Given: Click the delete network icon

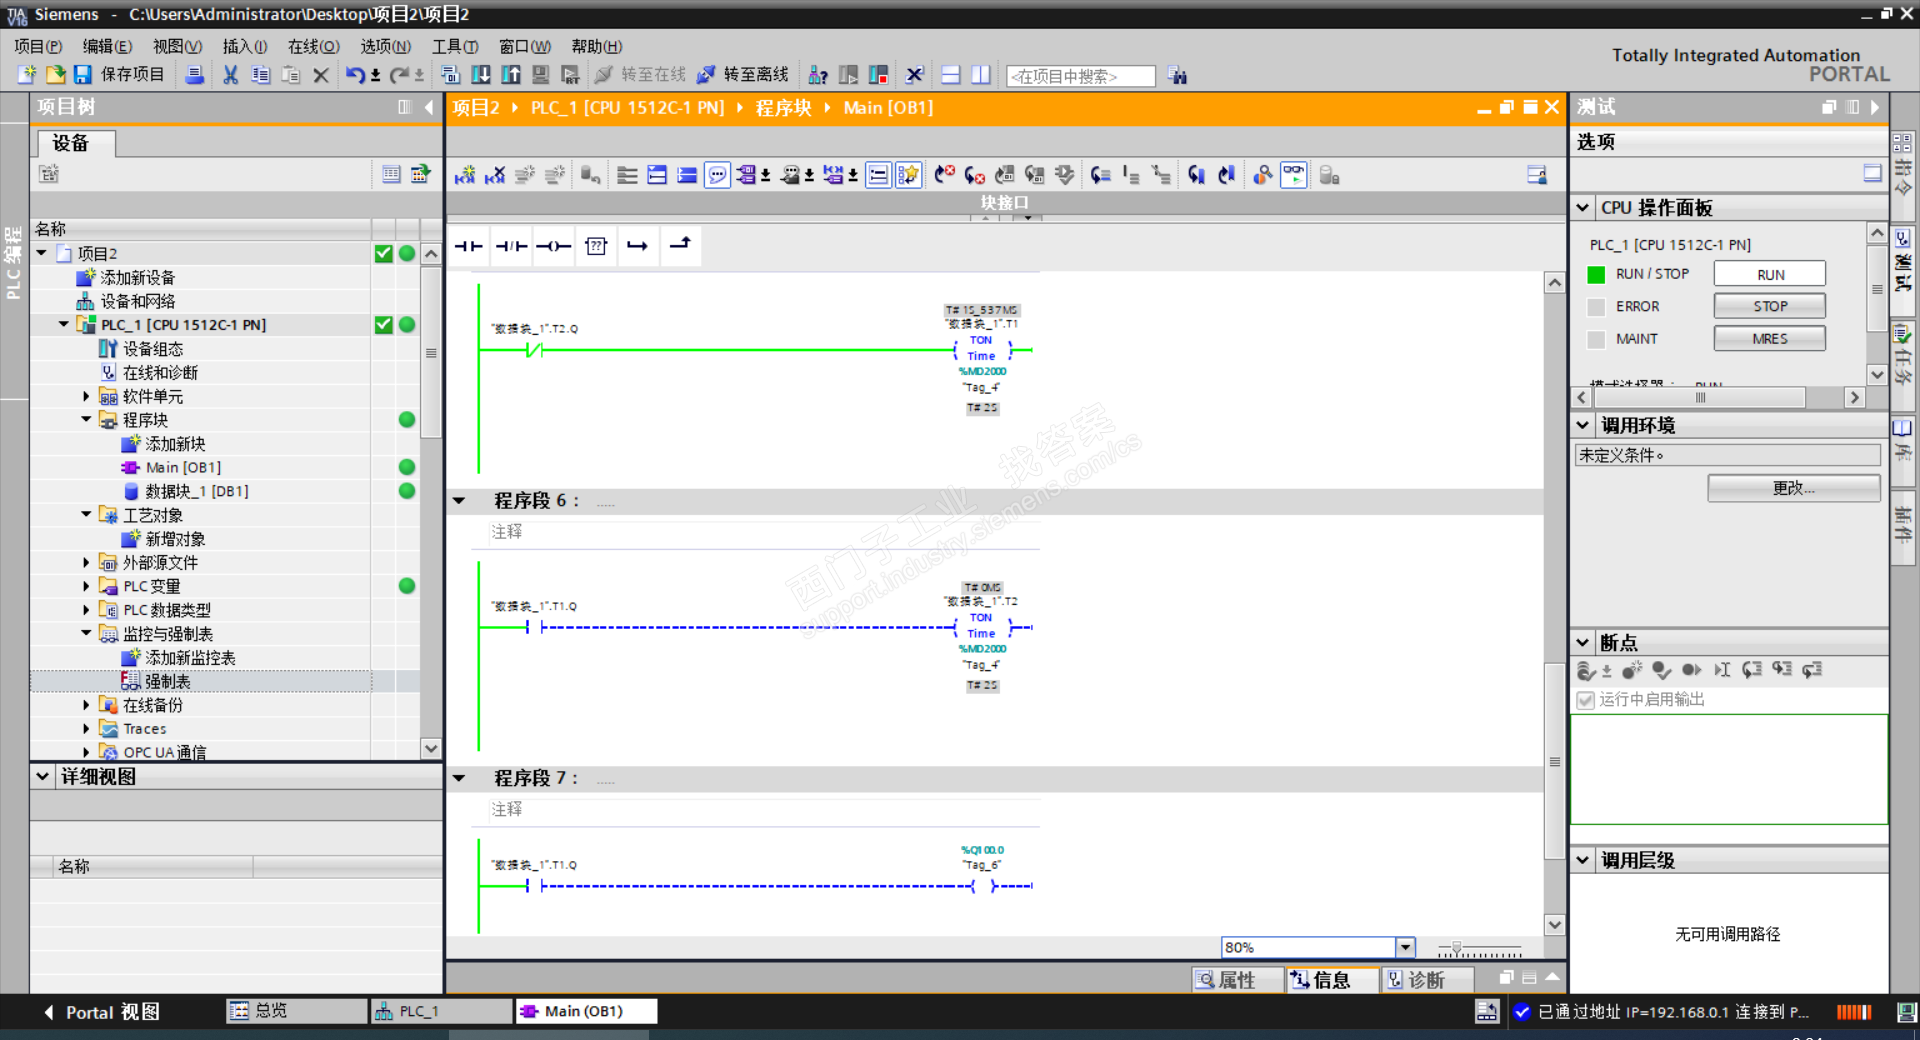Looking at the screenshot, I should 495,176.
